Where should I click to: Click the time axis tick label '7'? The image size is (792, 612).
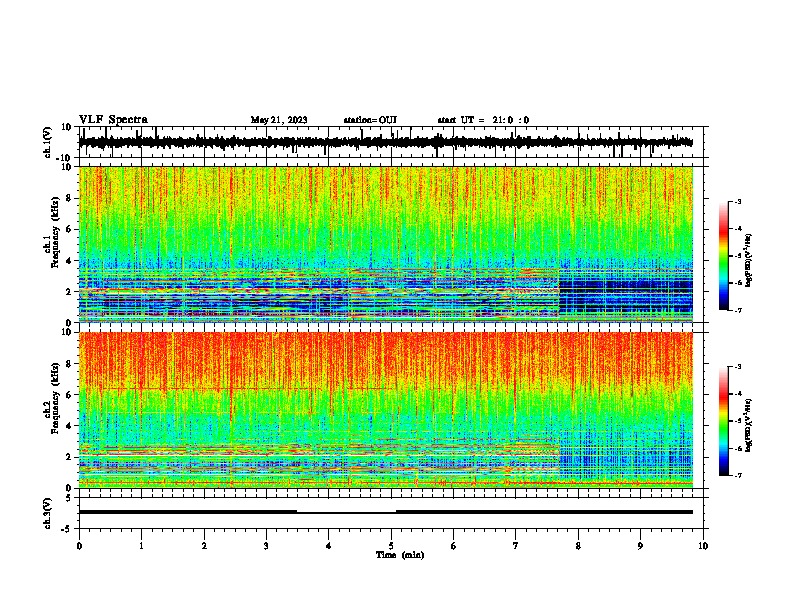click(x=516, y=546)
